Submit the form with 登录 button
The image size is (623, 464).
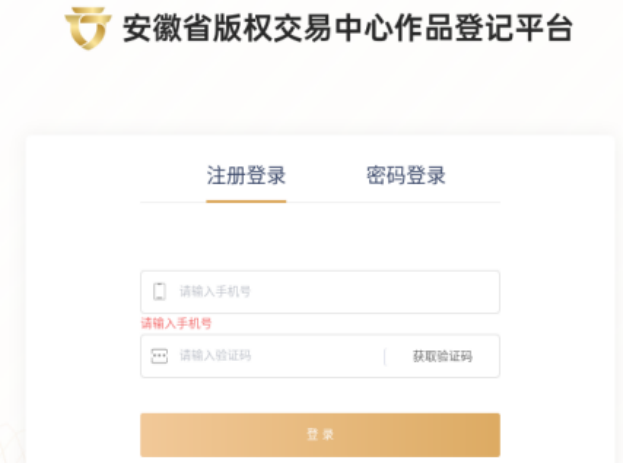click(x=320, y=435)
